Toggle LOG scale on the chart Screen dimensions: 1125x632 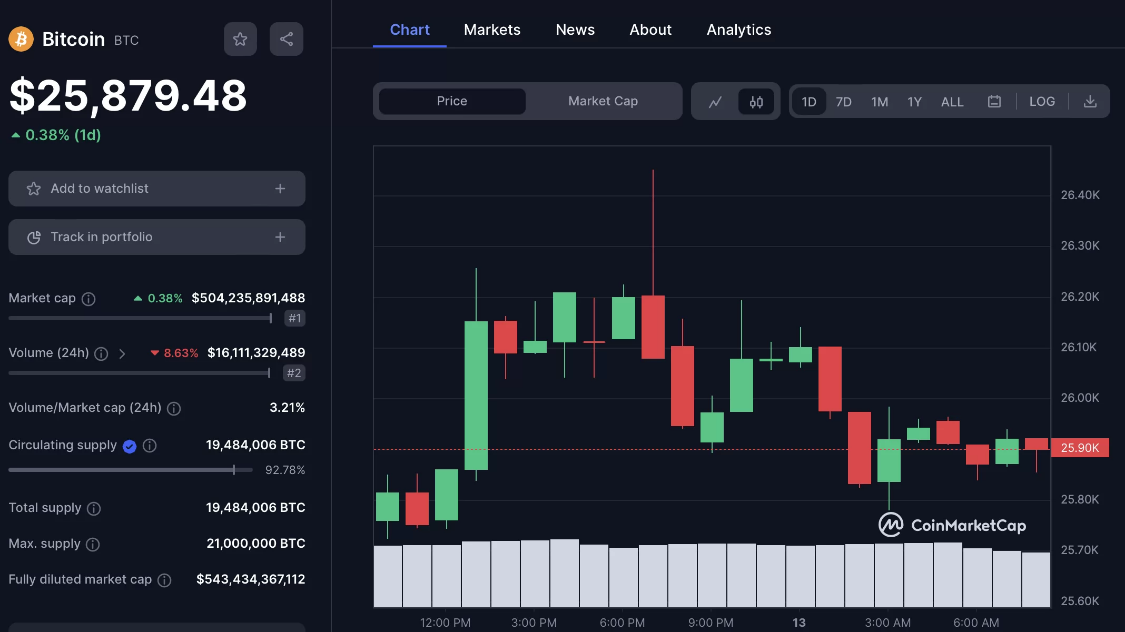[x=1042, y=101]
